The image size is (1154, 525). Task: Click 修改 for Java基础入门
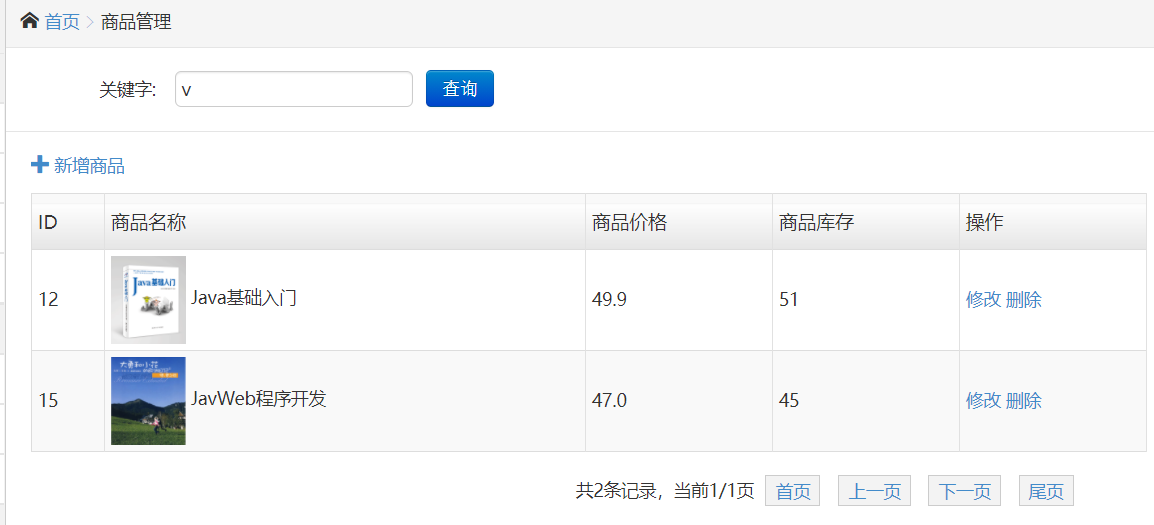[983, 300]
